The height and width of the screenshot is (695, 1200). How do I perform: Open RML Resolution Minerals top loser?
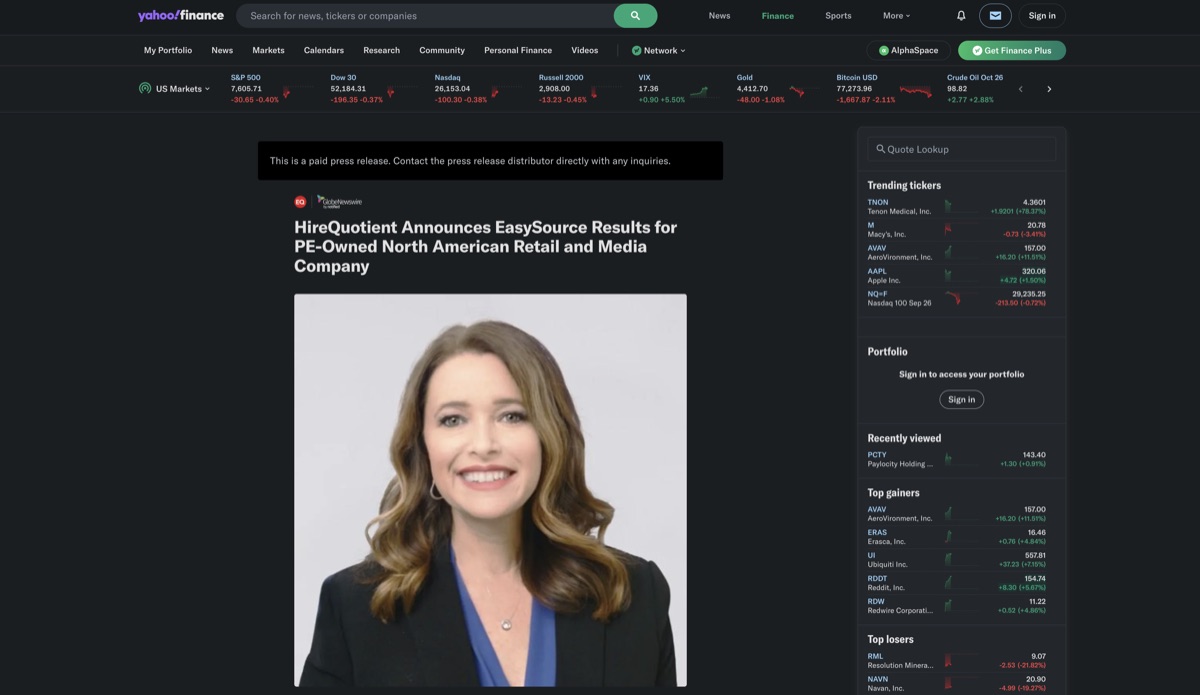956,661
